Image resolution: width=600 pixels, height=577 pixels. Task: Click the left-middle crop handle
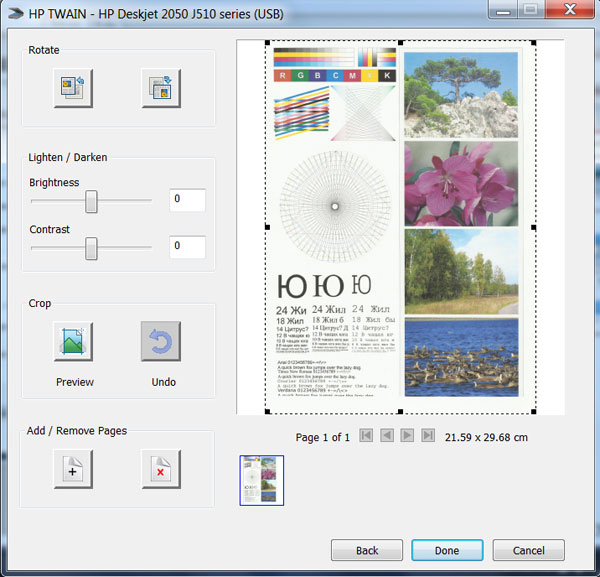click(267, 227)
